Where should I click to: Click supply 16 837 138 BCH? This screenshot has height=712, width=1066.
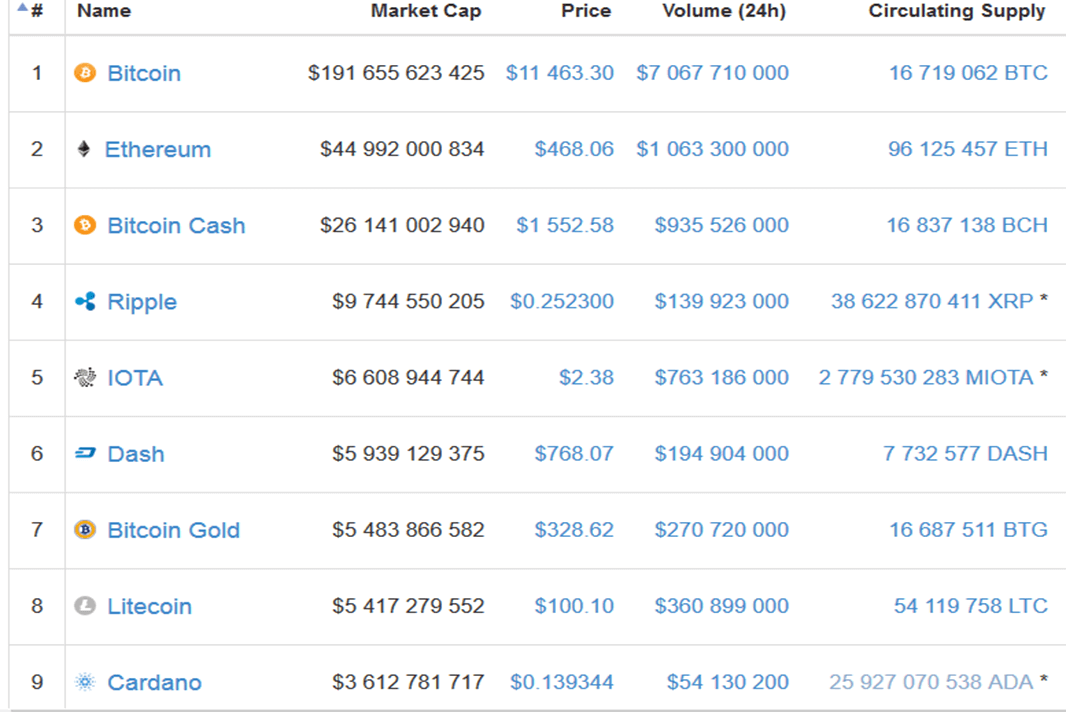[967, 225]
